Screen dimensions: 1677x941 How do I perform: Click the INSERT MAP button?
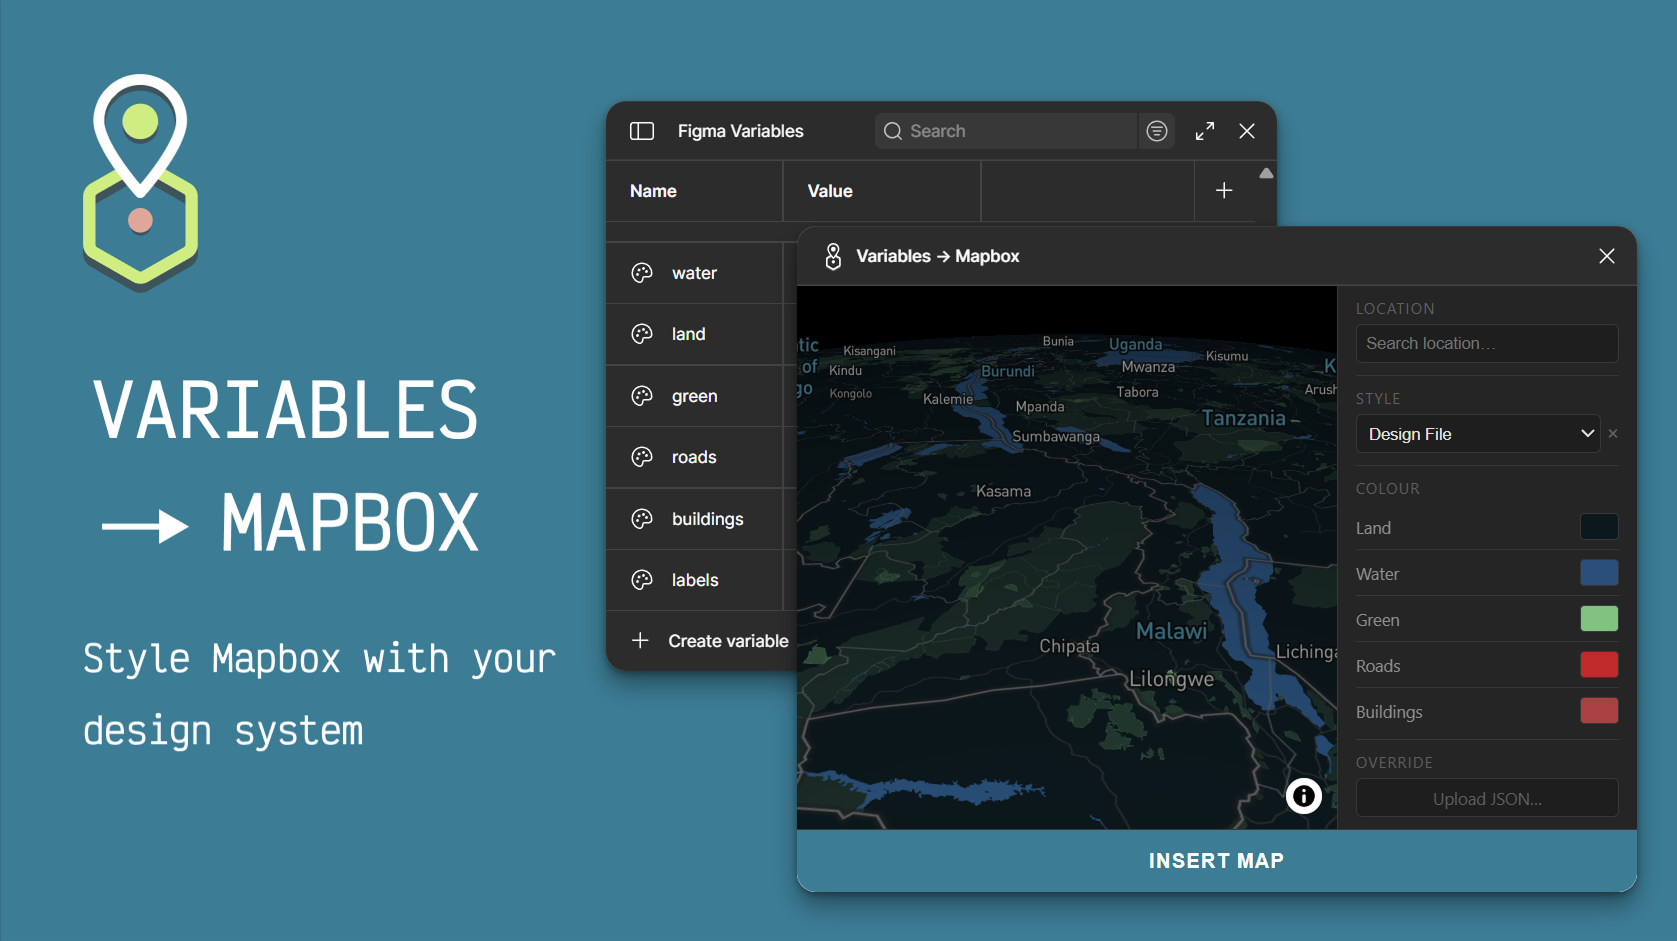pyautogui.click(x=1216, y=861)
